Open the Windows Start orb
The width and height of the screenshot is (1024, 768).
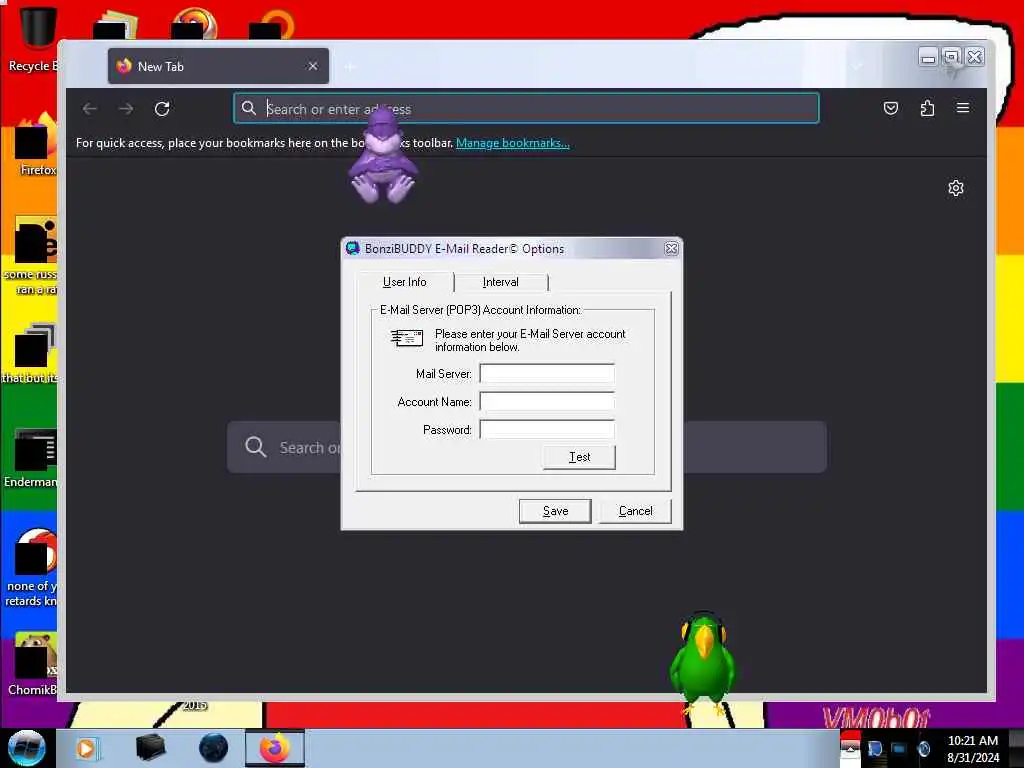tap(27, 748)
